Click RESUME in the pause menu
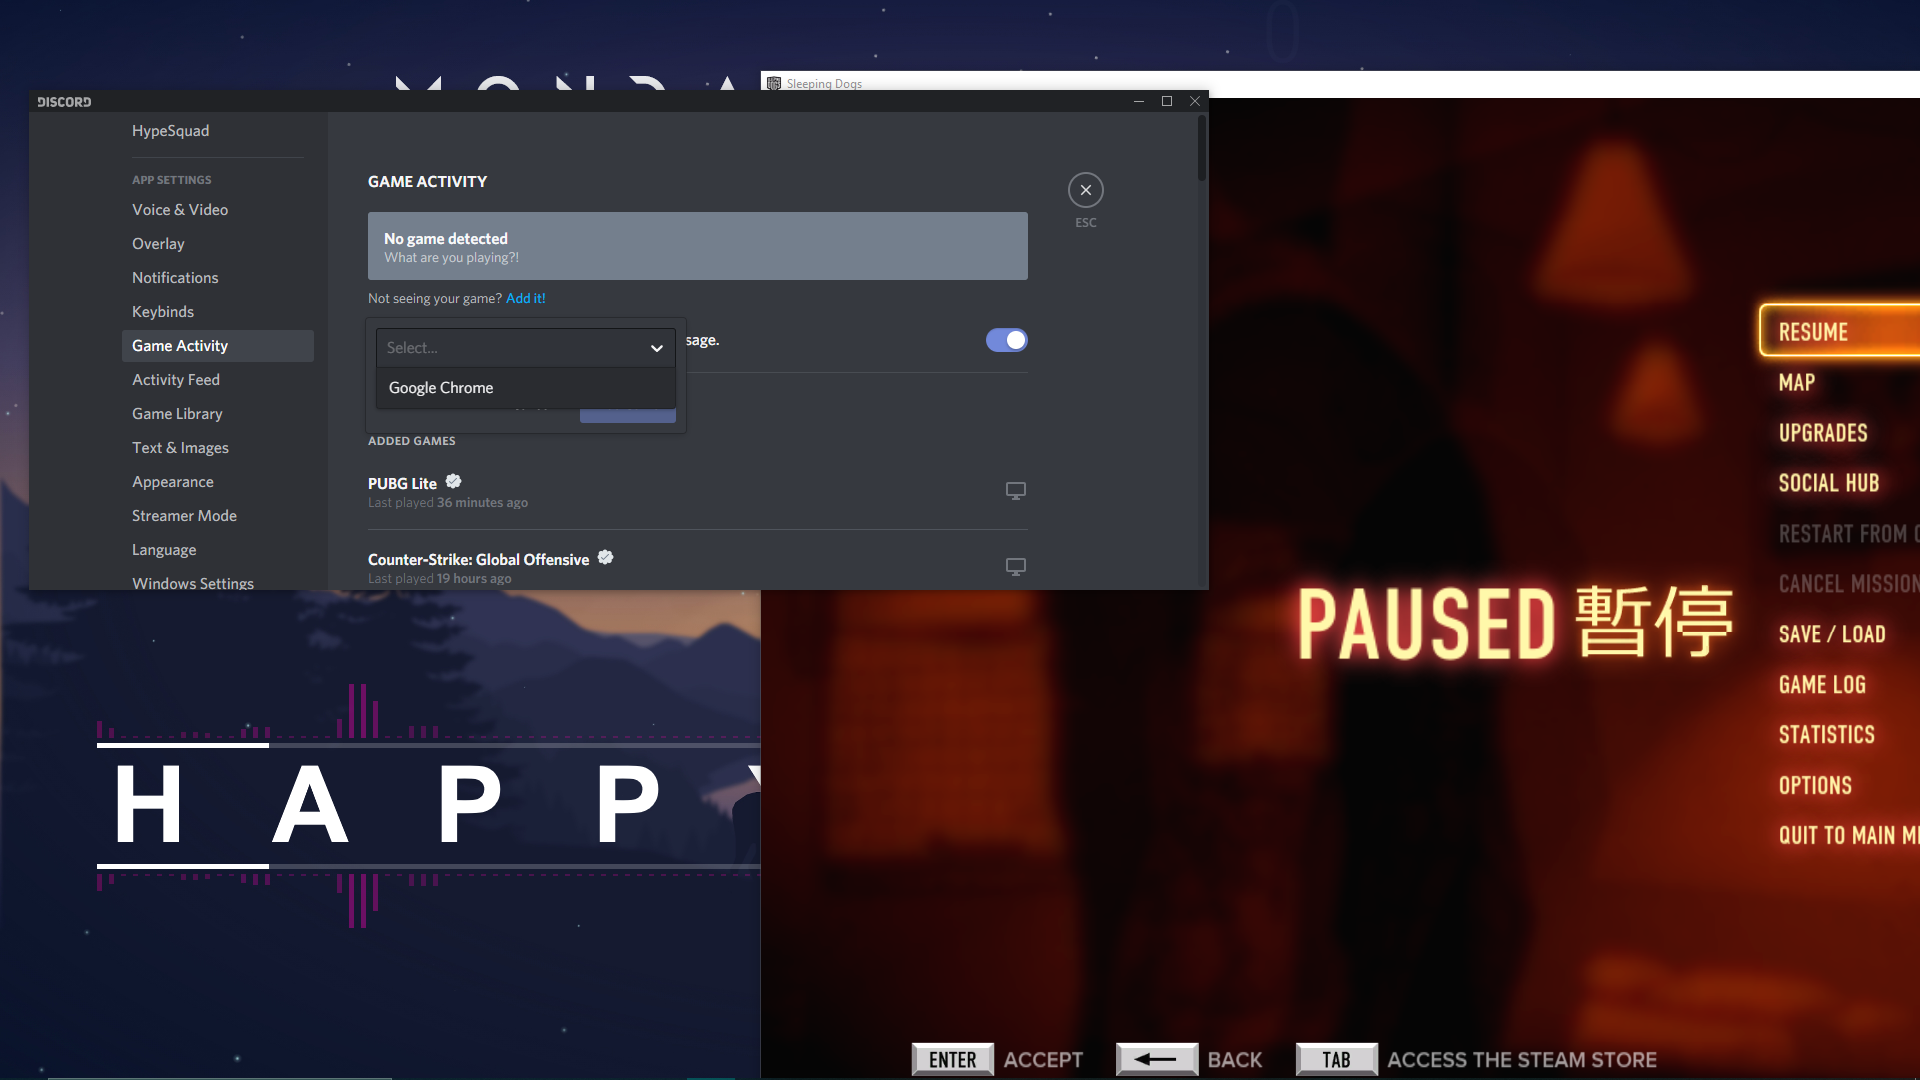 pos(1813,331)
